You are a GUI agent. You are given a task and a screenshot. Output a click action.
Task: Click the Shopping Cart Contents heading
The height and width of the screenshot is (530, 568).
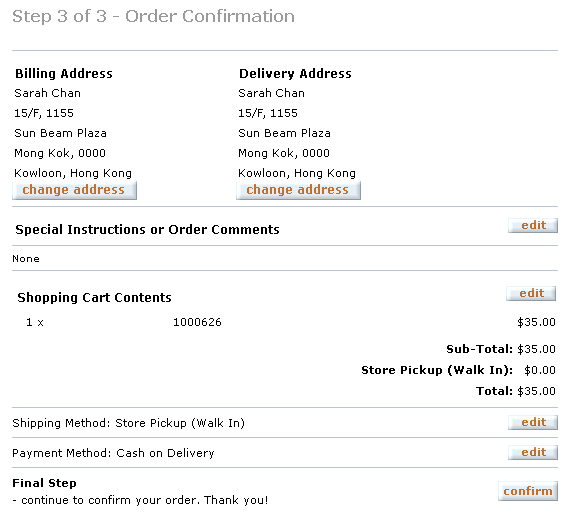point(94,297)
